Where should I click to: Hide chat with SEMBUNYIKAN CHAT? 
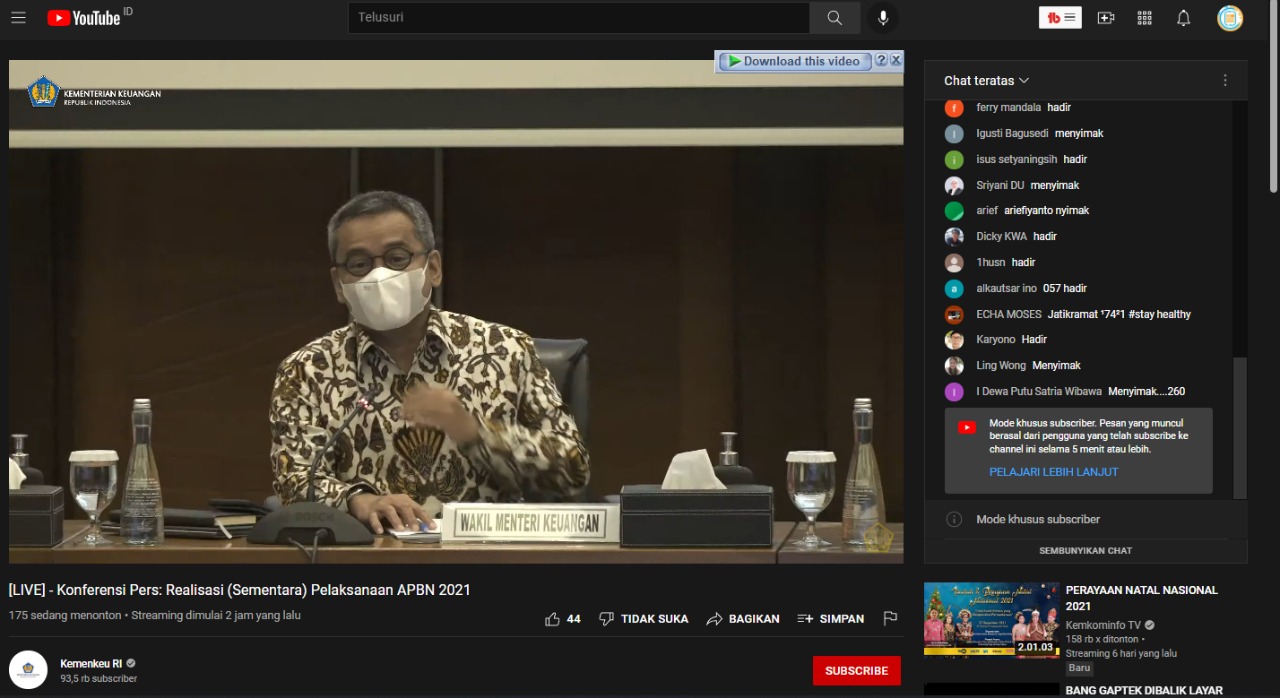pos(1085,551)
